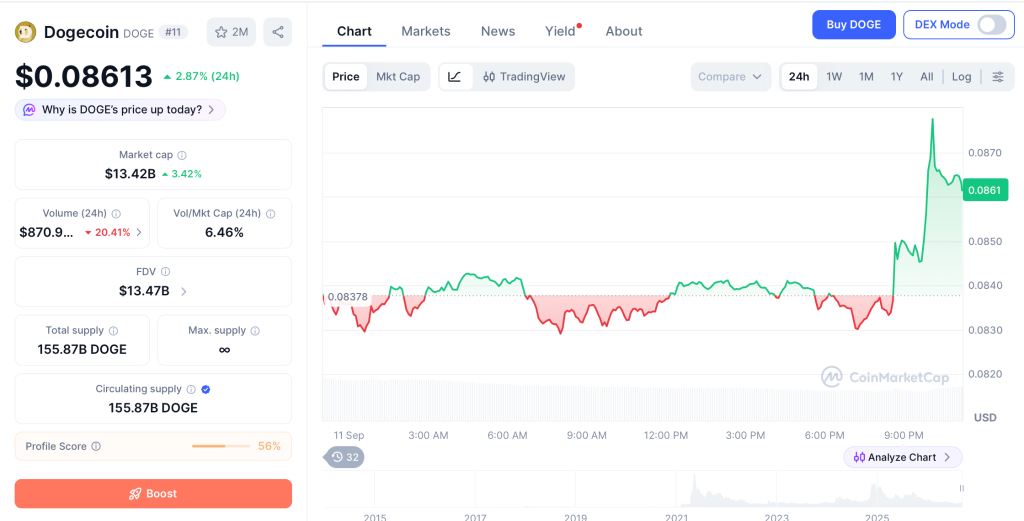The width and height of the screenshot is (1024, 521).
Task: Click the history clock icon labeled 32
Action: point(344,457)
